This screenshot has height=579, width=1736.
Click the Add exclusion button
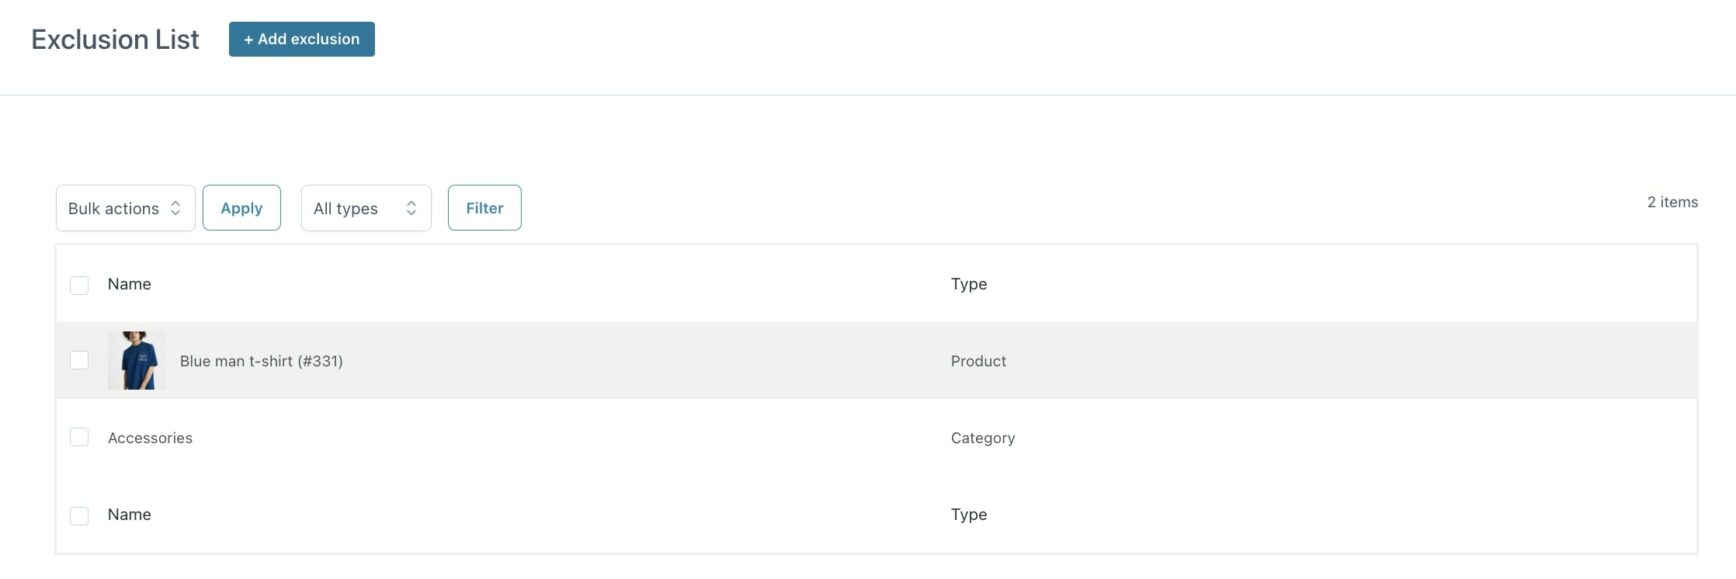click(301, 39)
